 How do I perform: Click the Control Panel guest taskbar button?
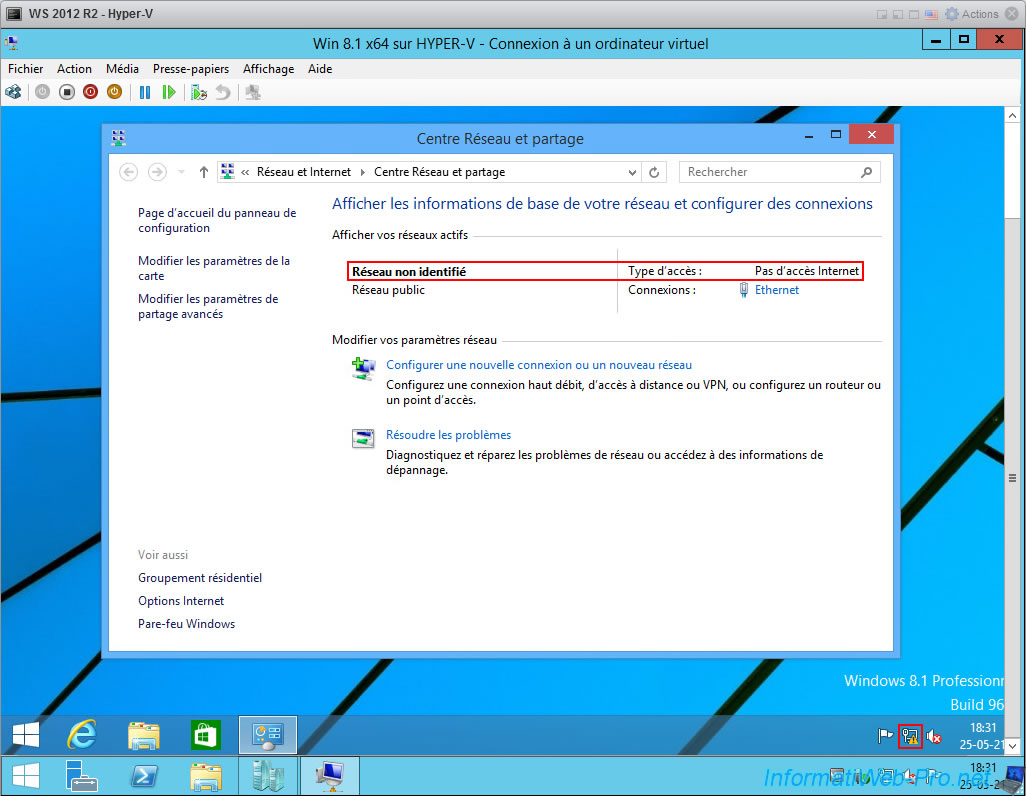[x=268, y=734]
